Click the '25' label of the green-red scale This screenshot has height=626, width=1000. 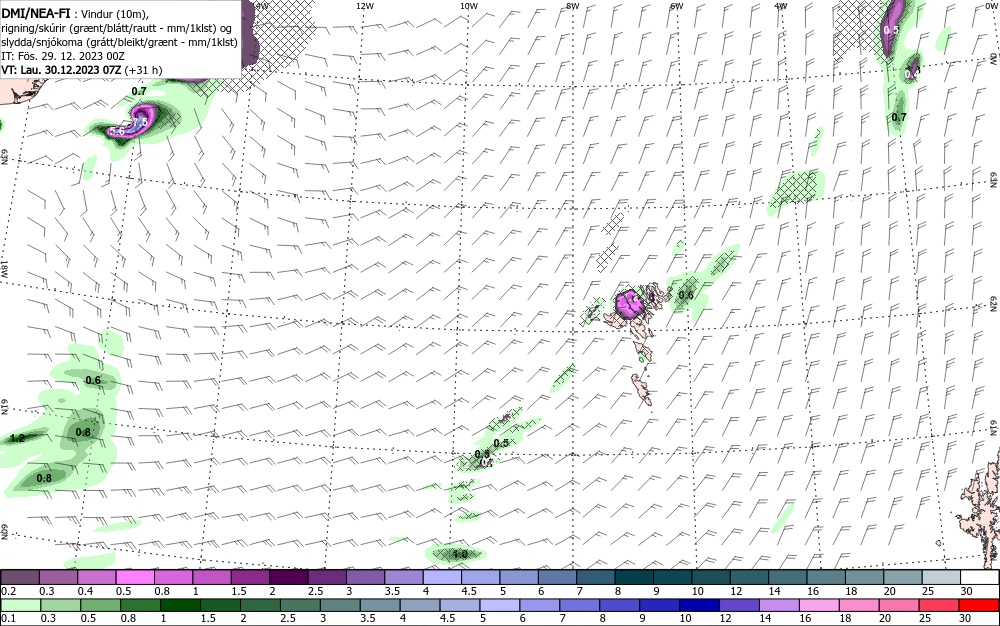coord(925,618)
